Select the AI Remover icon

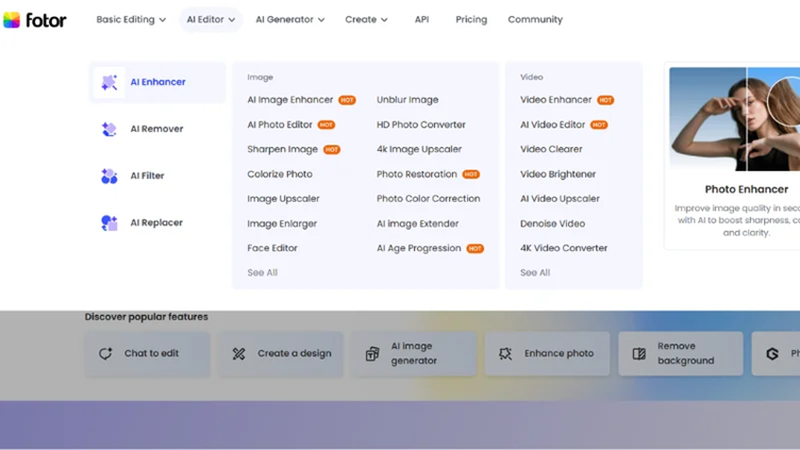(x=109, y=129)
